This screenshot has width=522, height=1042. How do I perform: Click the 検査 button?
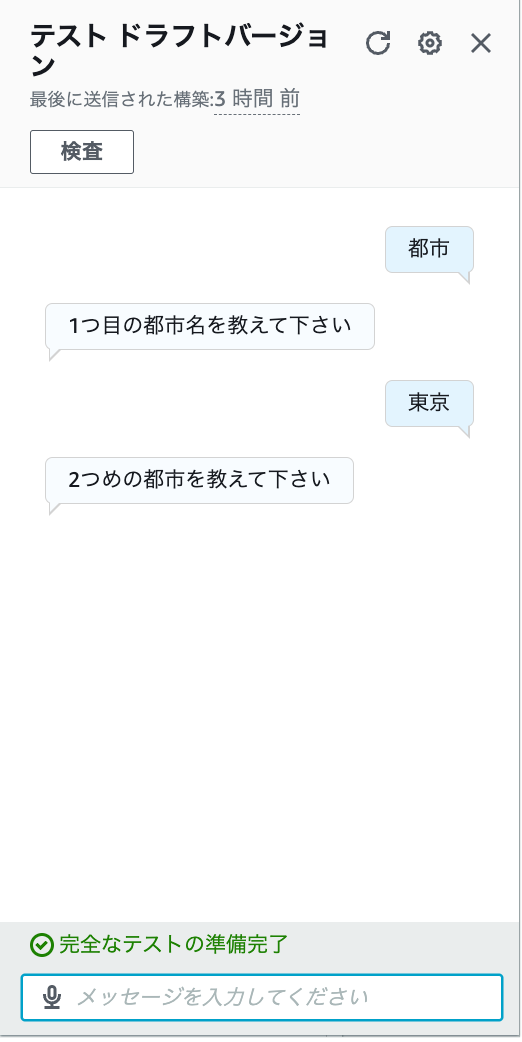tap(82, 152)
